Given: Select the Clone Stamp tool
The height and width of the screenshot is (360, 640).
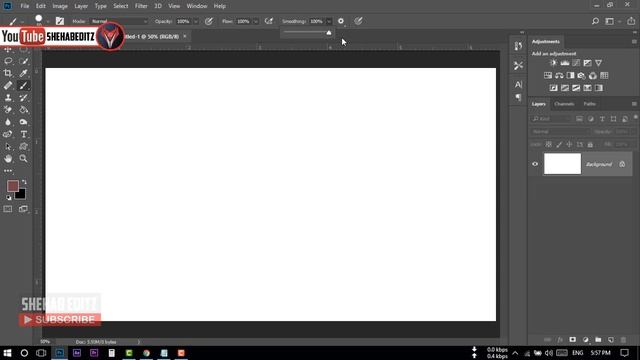Looking at the screenshot, I should tap(8, 98).
